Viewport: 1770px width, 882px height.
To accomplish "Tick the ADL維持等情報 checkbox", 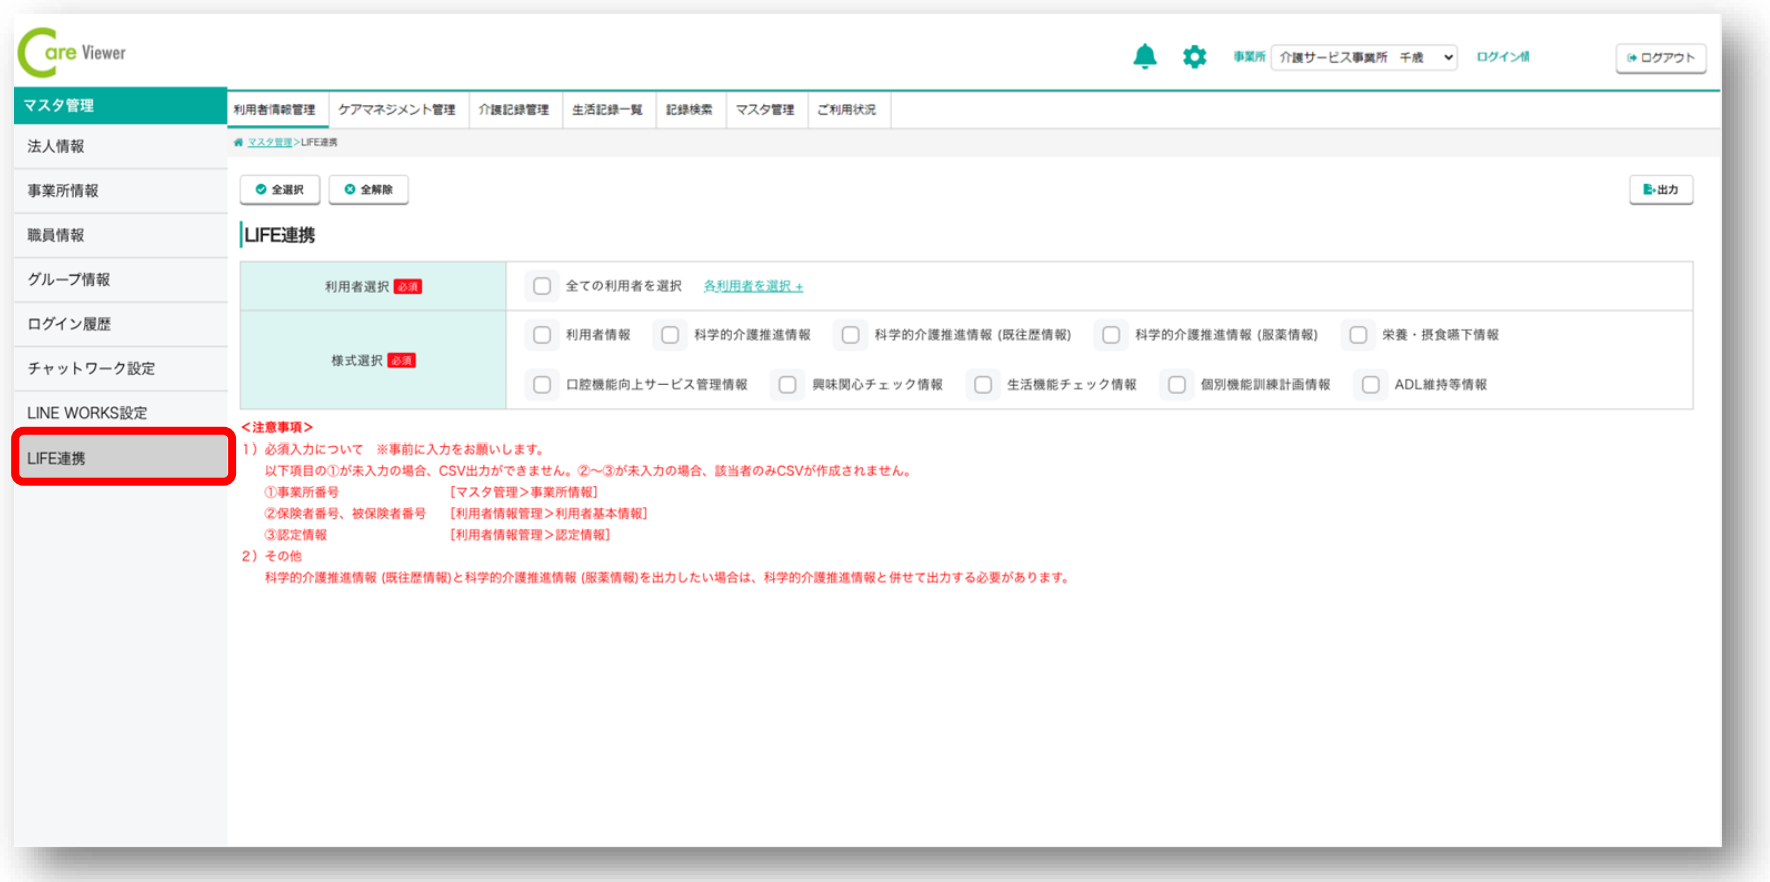I will (1371, 385).
